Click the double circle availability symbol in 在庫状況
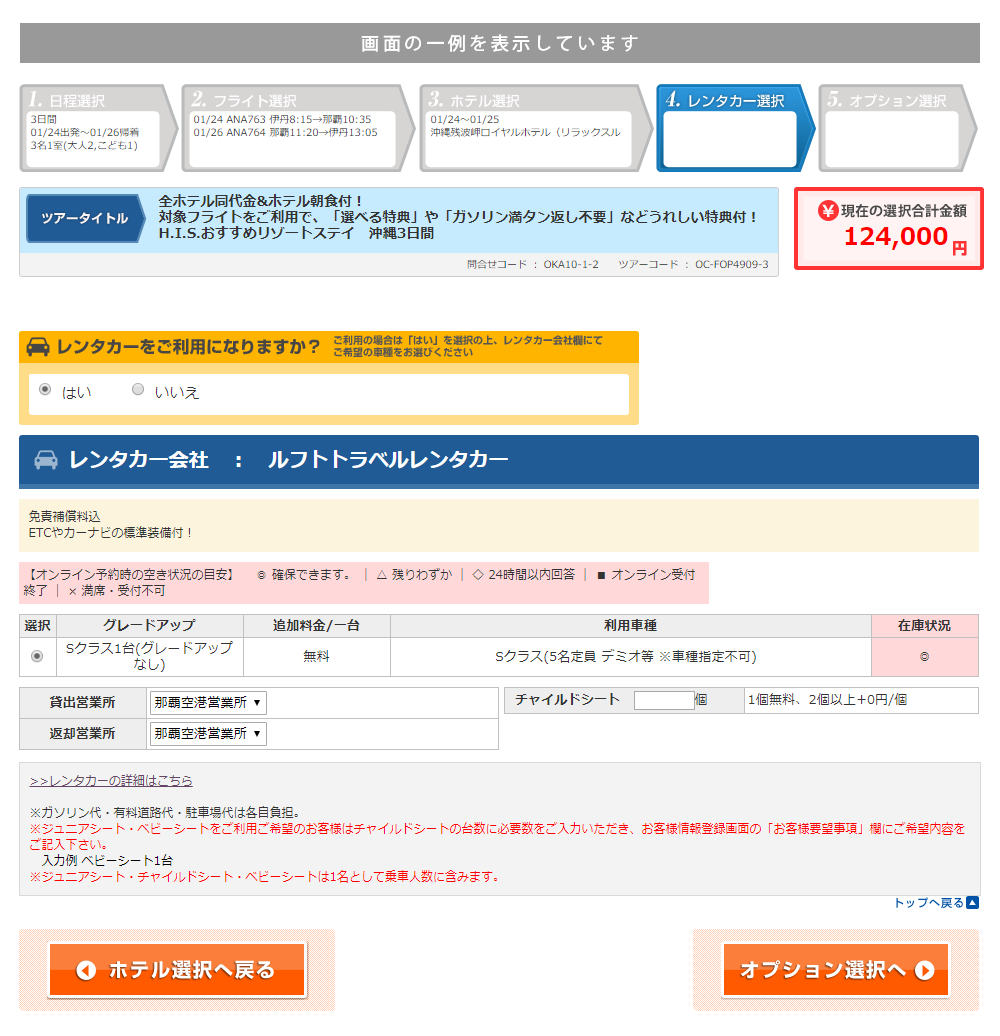The height and width of the screenshot is (1036, 1000). pos(924,657)
